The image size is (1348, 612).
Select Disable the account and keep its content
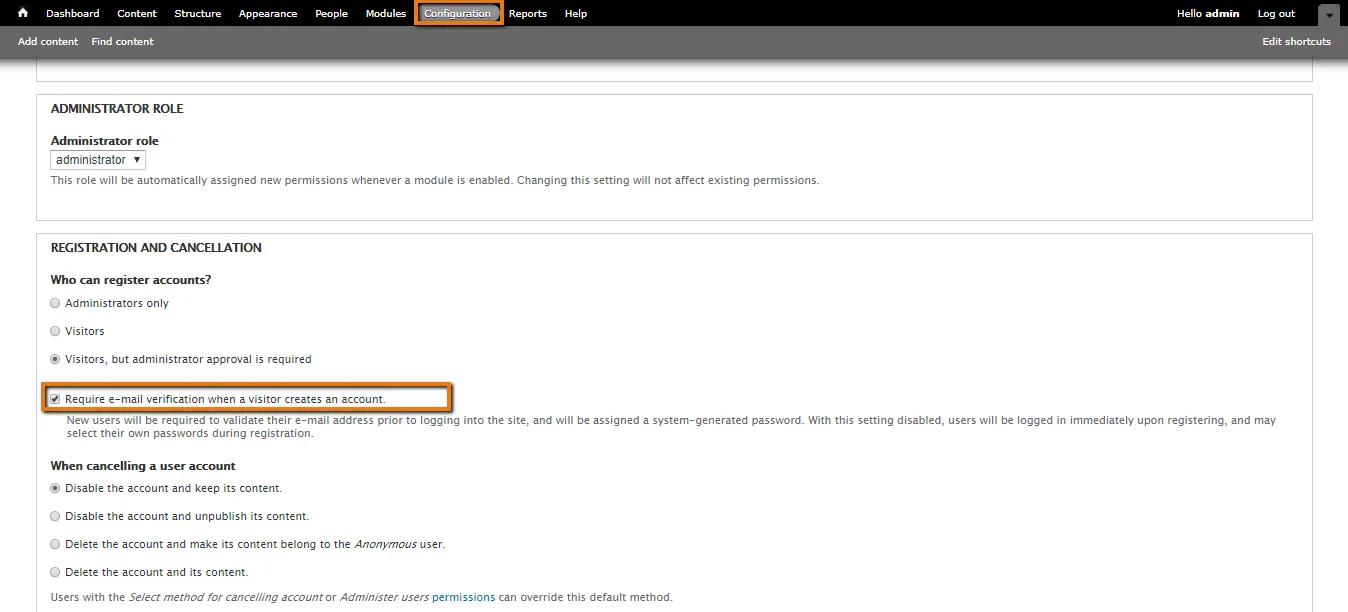point(55,488)
